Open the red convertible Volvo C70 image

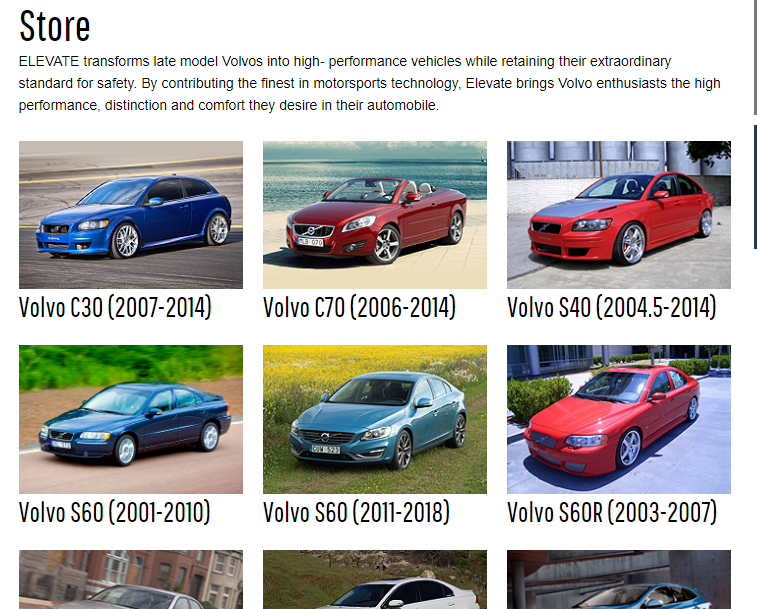pos(375,215)
